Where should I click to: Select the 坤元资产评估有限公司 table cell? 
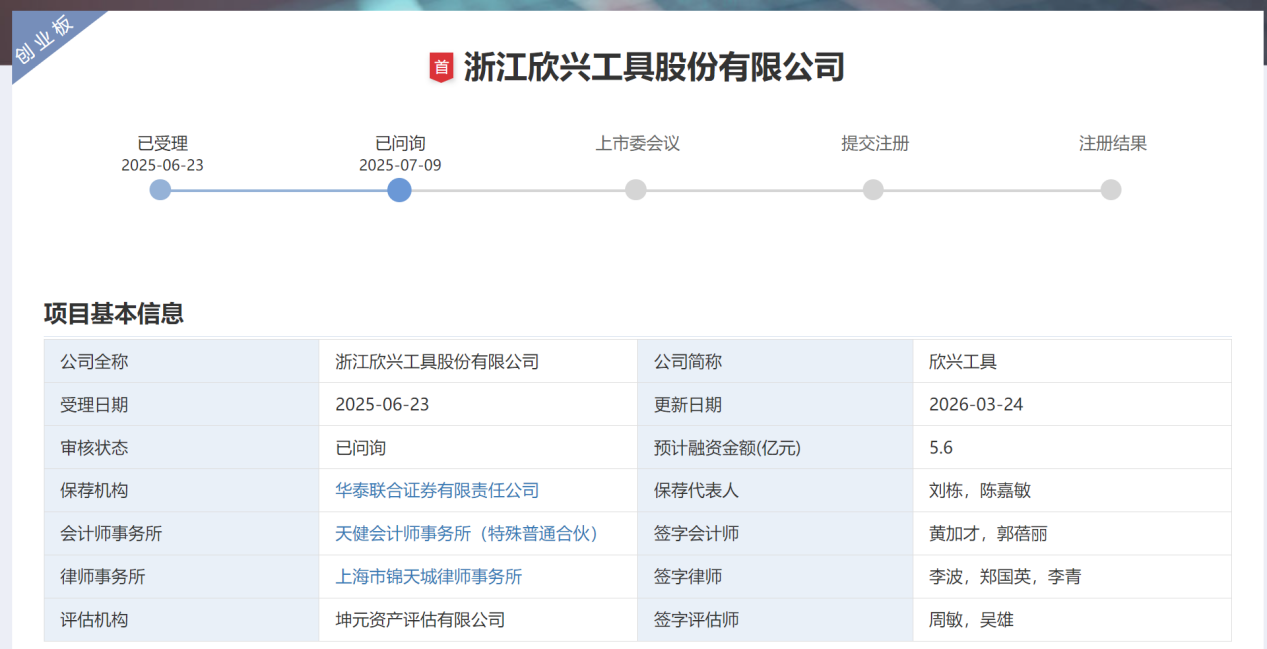pos(420,620)
